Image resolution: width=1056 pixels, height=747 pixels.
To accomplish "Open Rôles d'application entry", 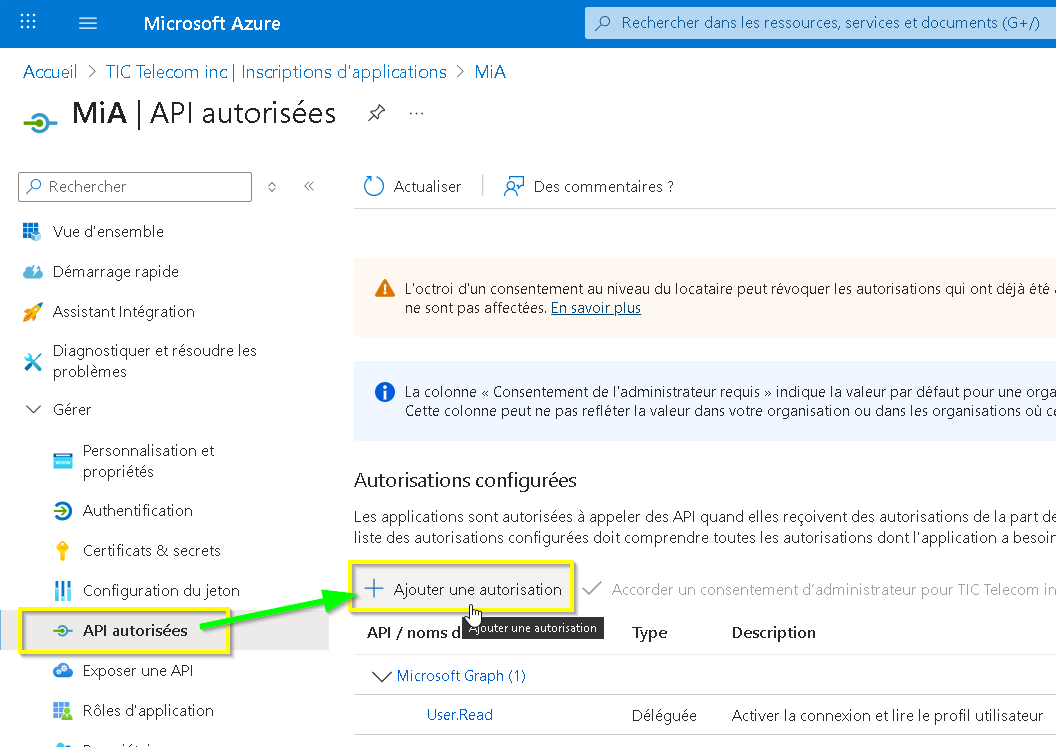I will click(148, 711).
